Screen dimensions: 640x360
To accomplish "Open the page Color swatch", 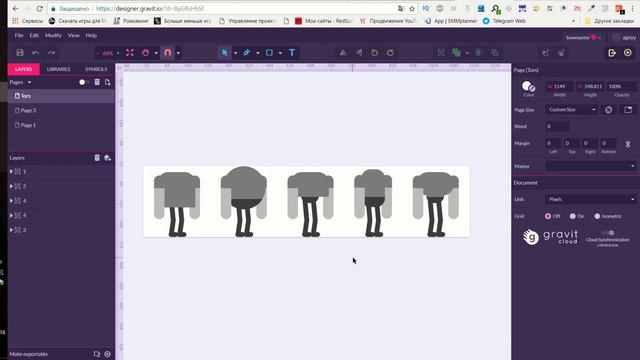I will tap(528, 86).
